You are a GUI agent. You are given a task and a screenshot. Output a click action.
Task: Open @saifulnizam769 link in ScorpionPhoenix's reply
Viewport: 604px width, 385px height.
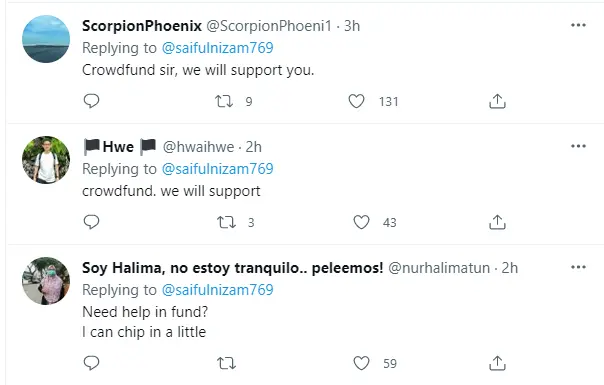(x=218, y=48)
